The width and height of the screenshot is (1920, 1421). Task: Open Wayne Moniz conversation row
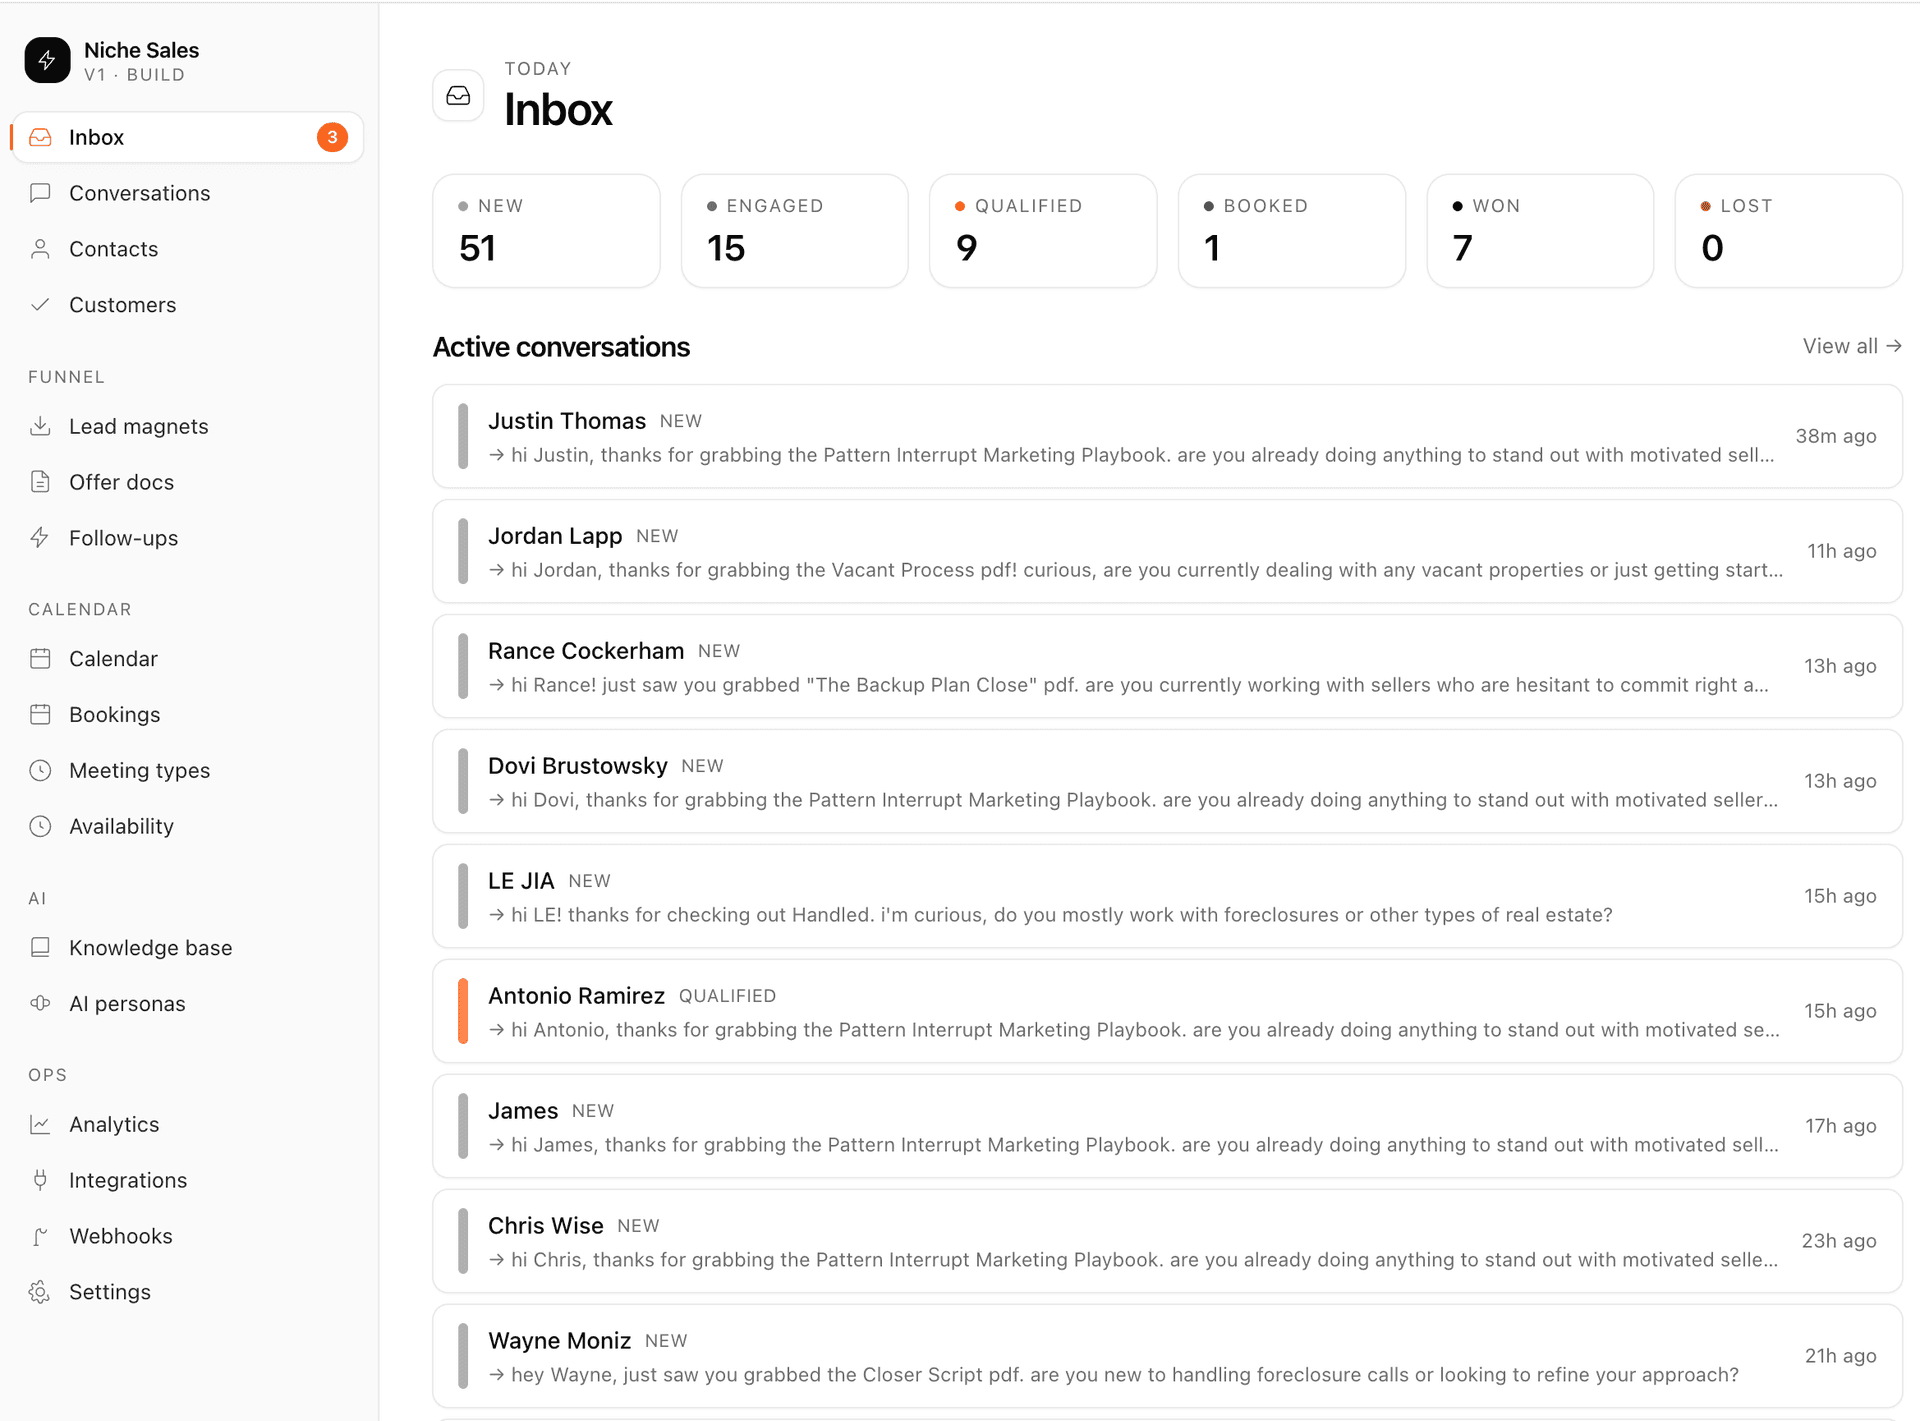tap(1167, 1356)
